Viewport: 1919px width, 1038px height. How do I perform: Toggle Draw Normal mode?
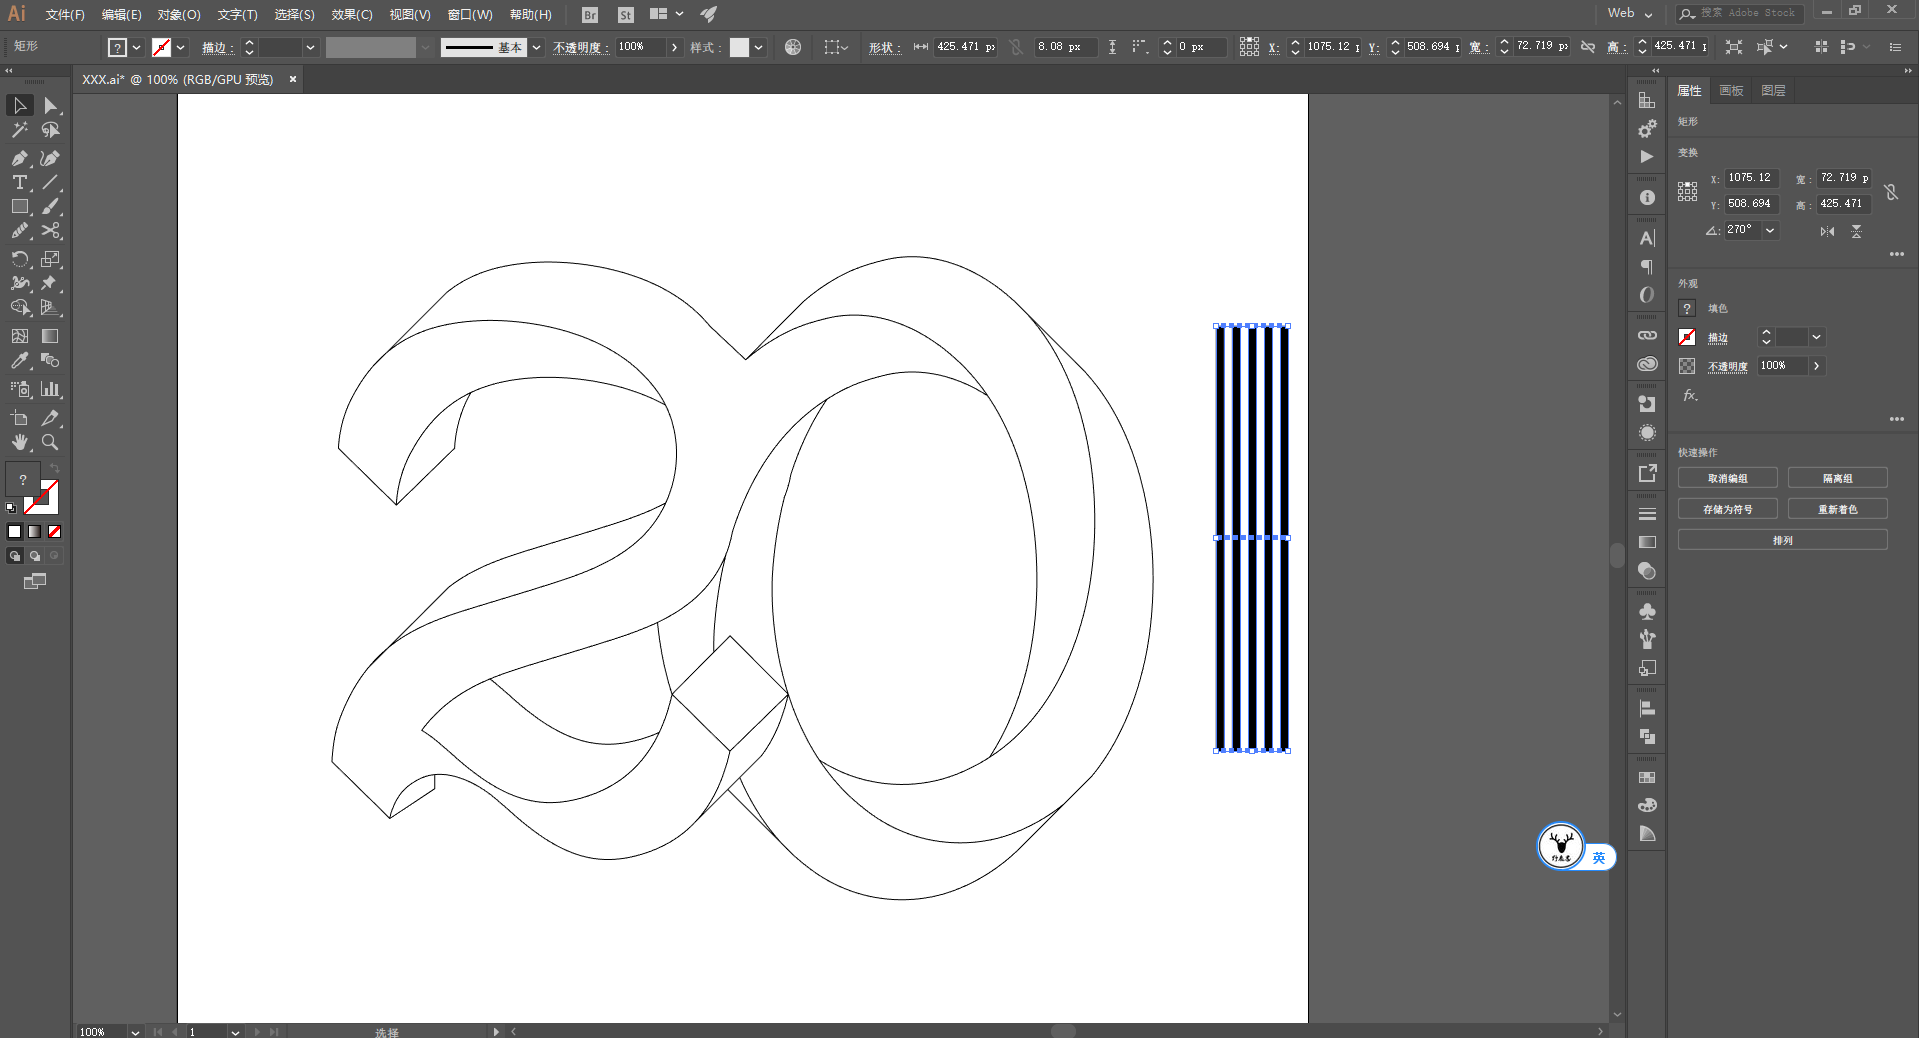[15, 556]
